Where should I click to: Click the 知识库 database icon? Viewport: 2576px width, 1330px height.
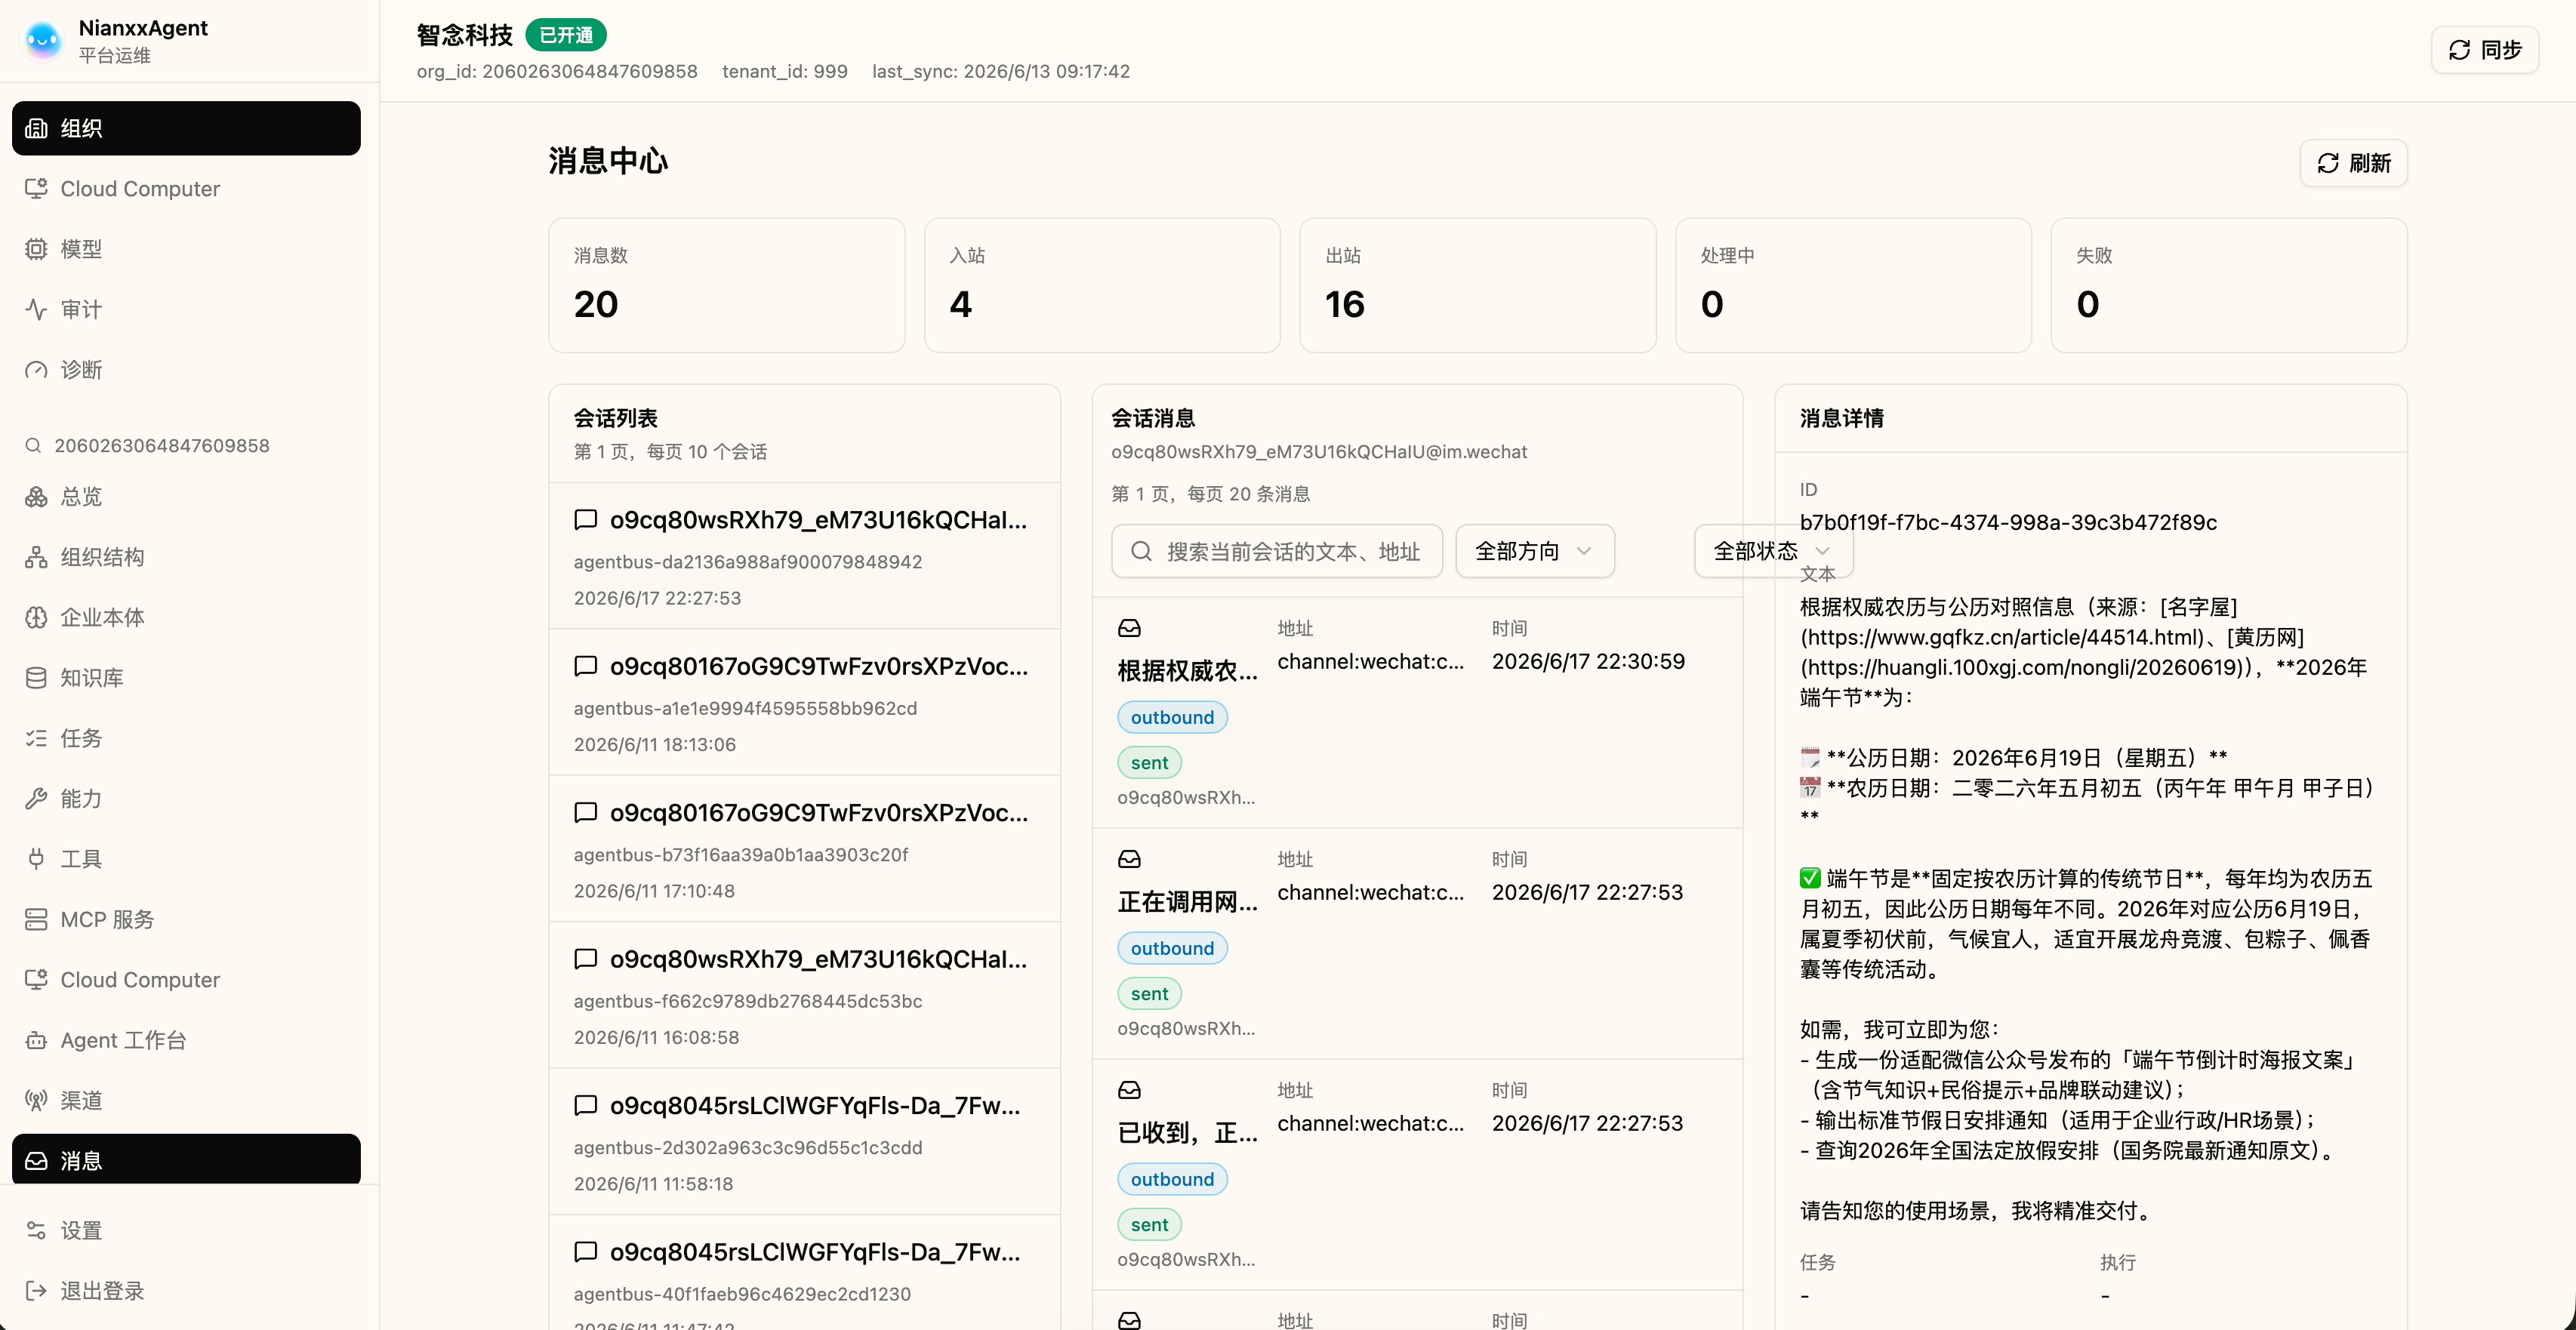36,678
